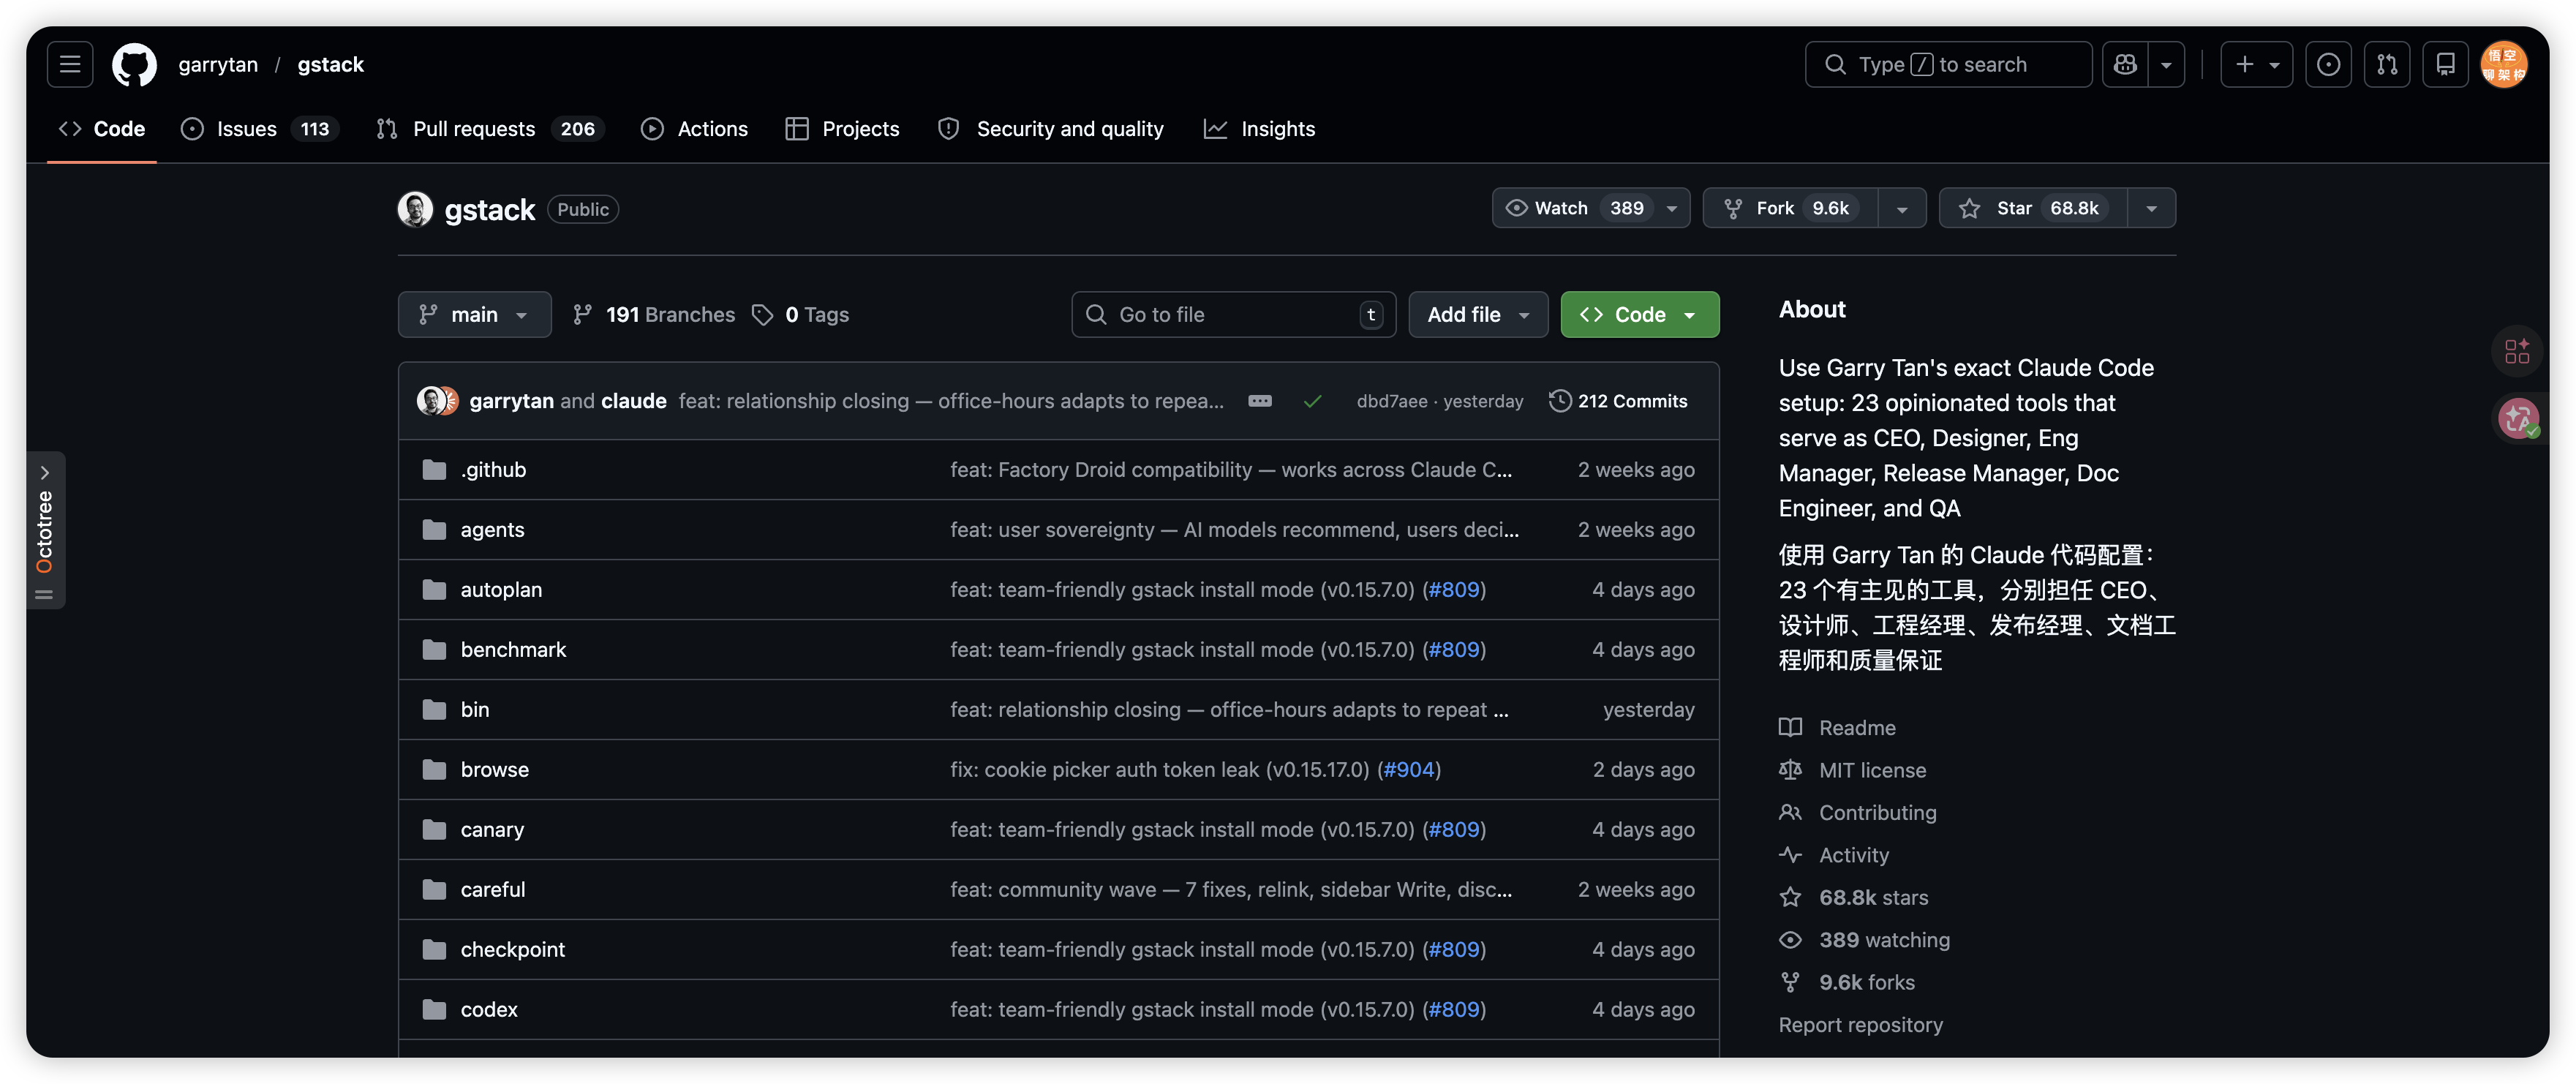Expand the Fork options dropdown arrow
This screenshot has height=1084, width=2576.
click(x=1902, y=208)
